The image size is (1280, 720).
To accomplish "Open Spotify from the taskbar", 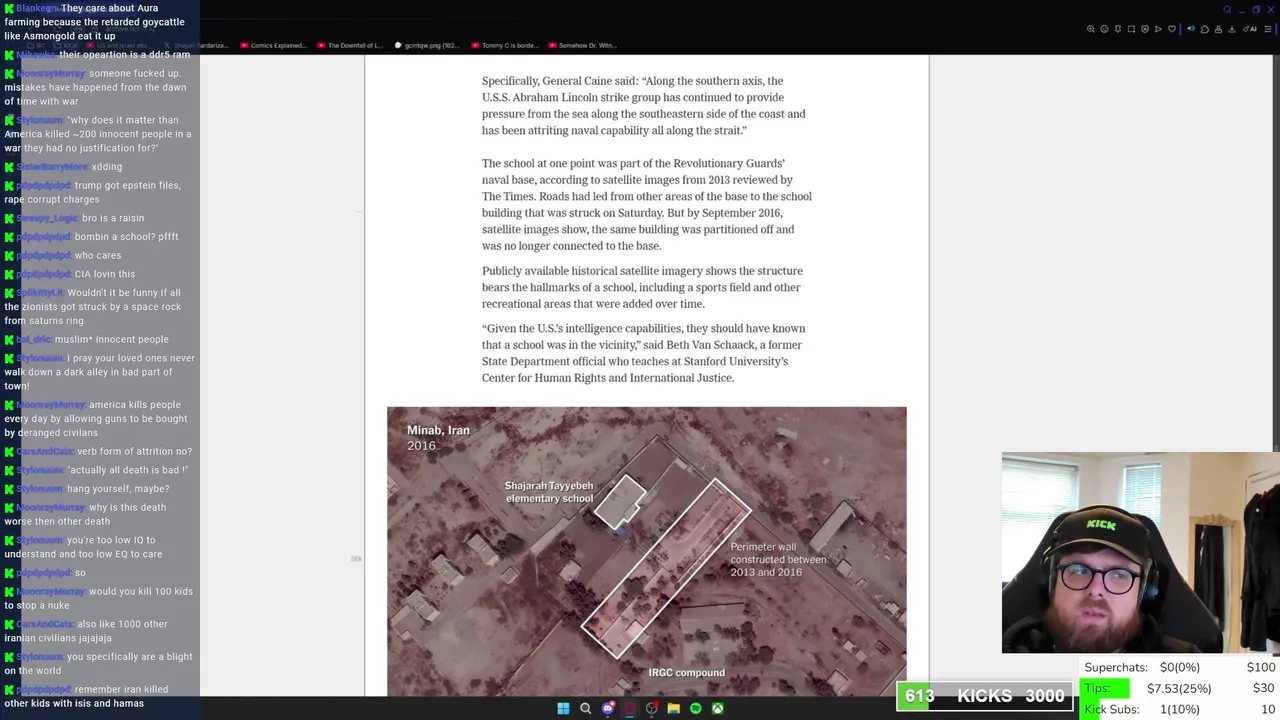I will (x=695, y=708).
